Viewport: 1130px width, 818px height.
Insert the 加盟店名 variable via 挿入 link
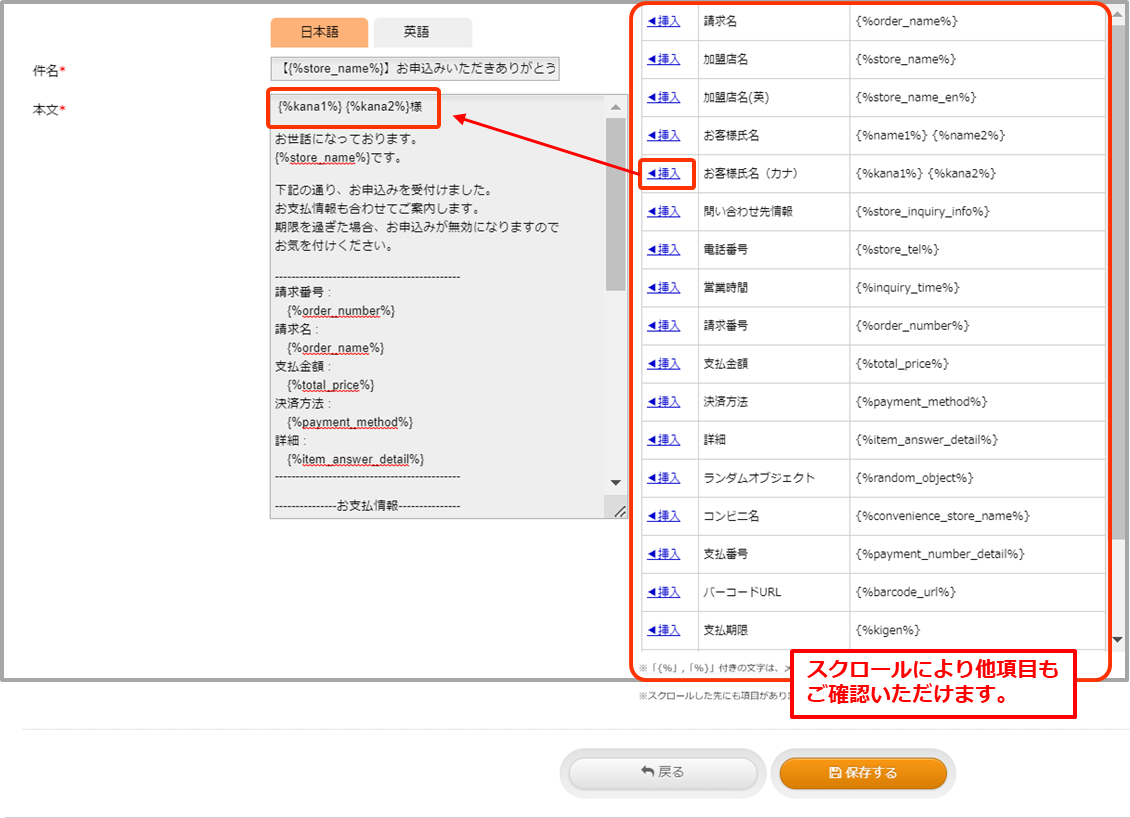point(664,59)
